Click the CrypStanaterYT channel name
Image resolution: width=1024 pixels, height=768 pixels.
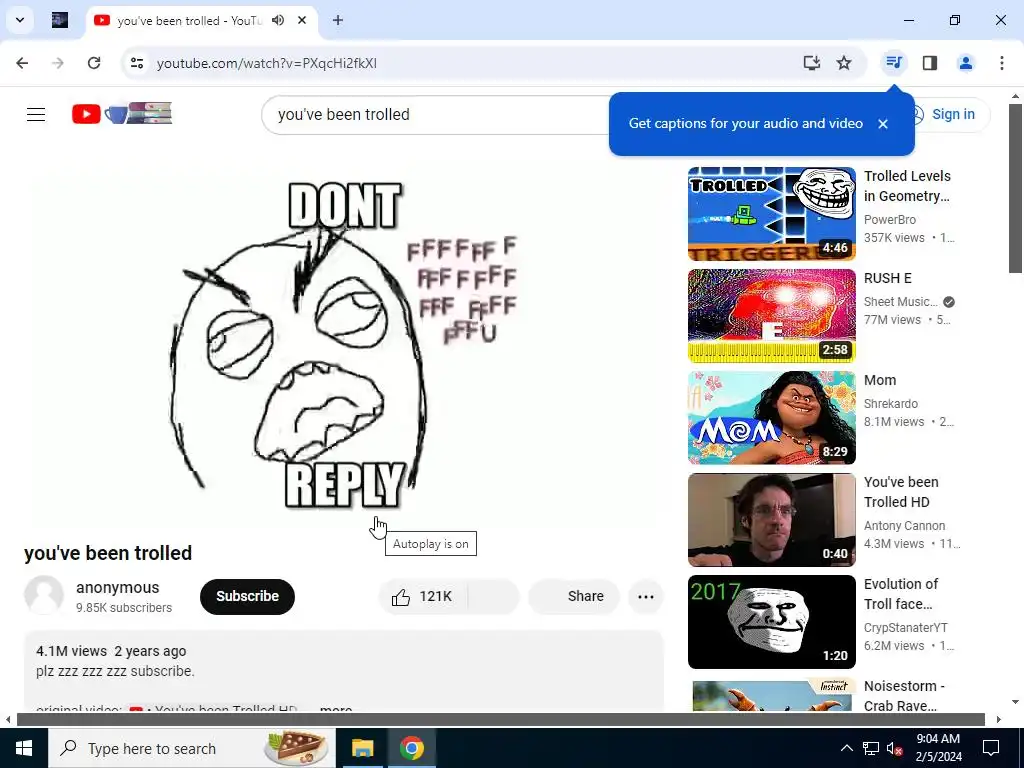(x=905, y=628)
